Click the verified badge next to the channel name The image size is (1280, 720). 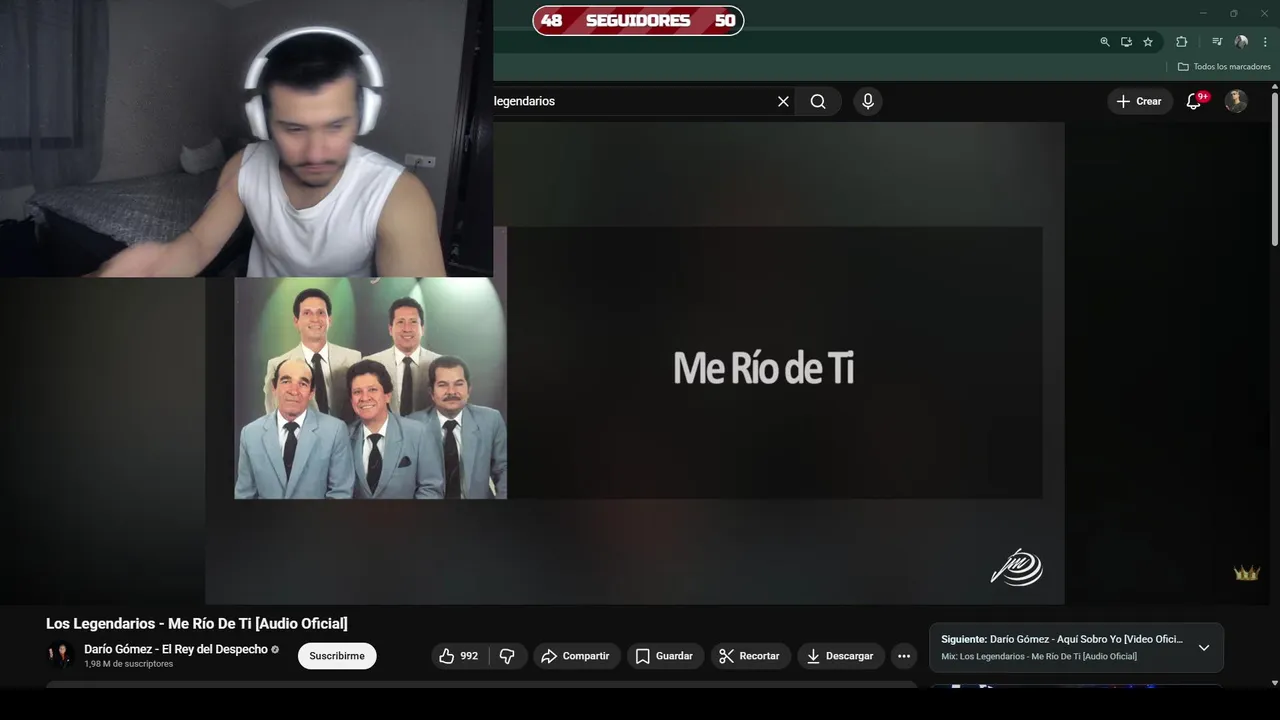tap(275, 650)
